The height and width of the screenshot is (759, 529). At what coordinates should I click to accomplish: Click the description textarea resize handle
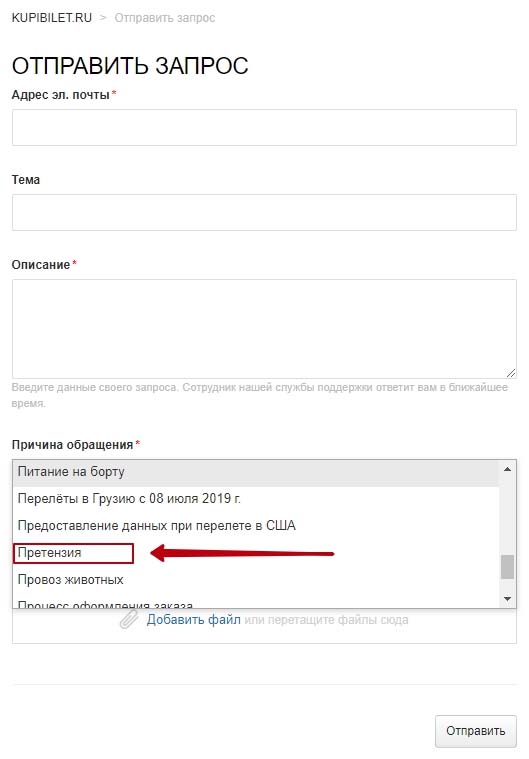click(x=511, y=372)
